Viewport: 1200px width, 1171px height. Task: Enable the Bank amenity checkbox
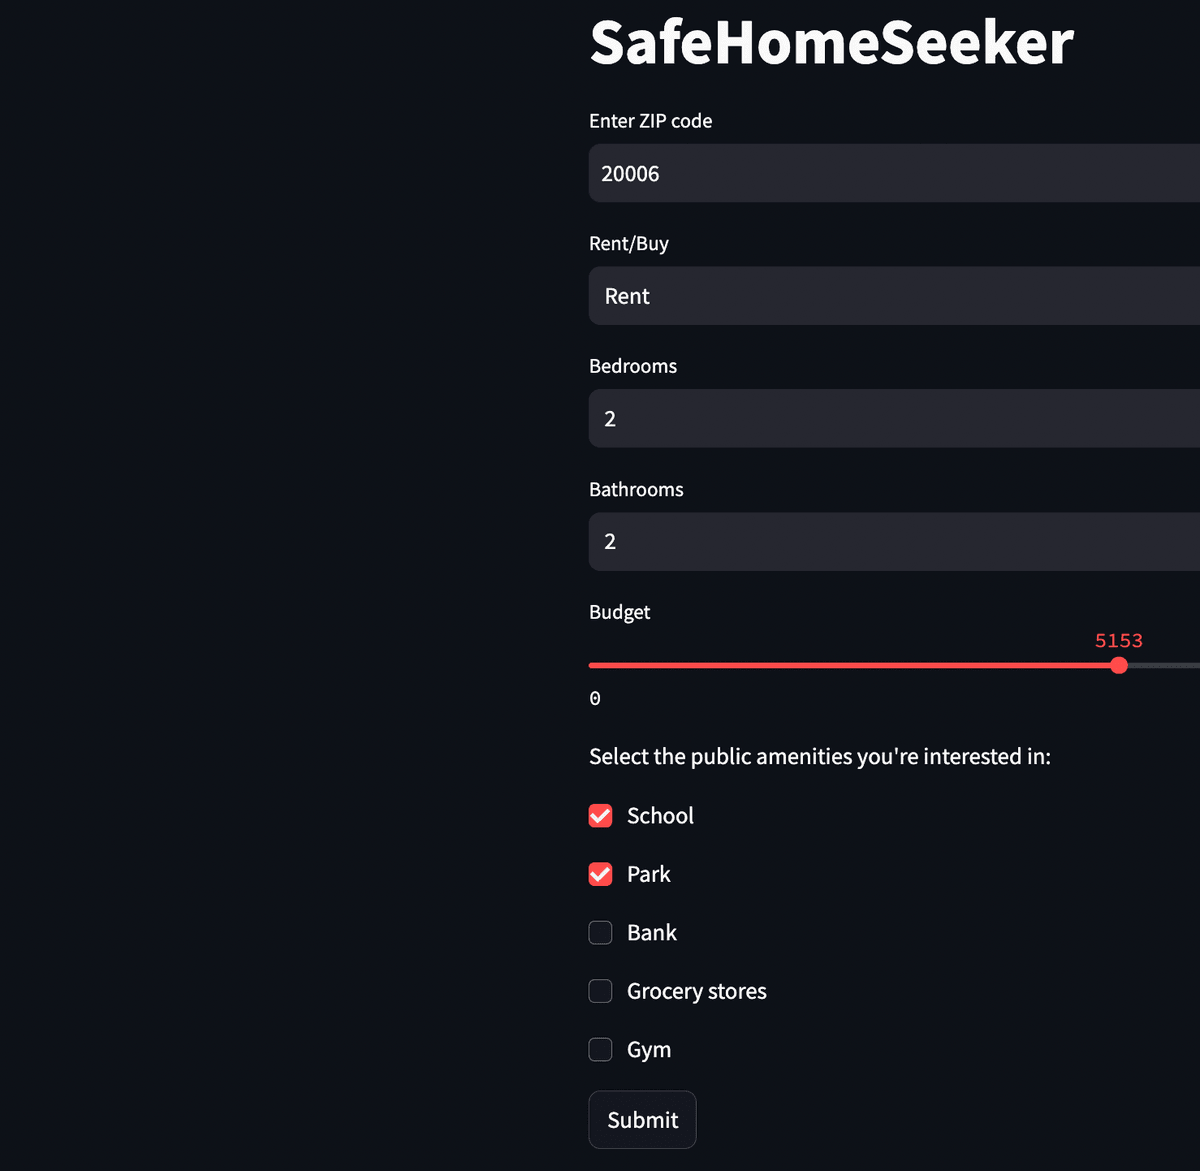pos(600,932)
